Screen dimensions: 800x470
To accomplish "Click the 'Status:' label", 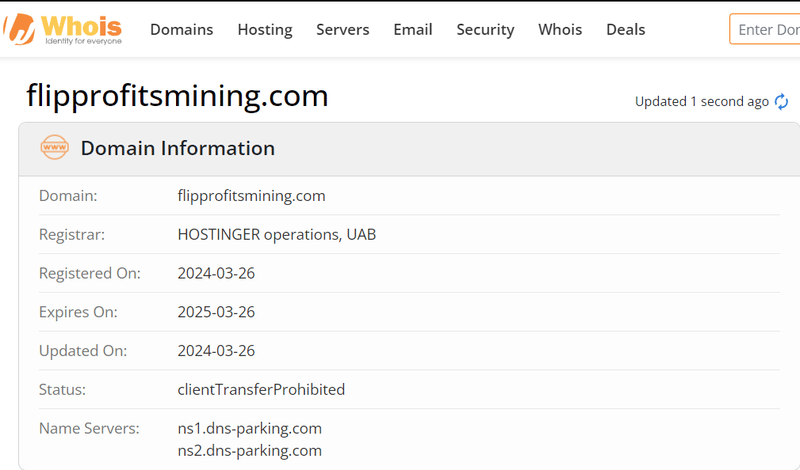I will pyautogui.click(x=62, y=389).
